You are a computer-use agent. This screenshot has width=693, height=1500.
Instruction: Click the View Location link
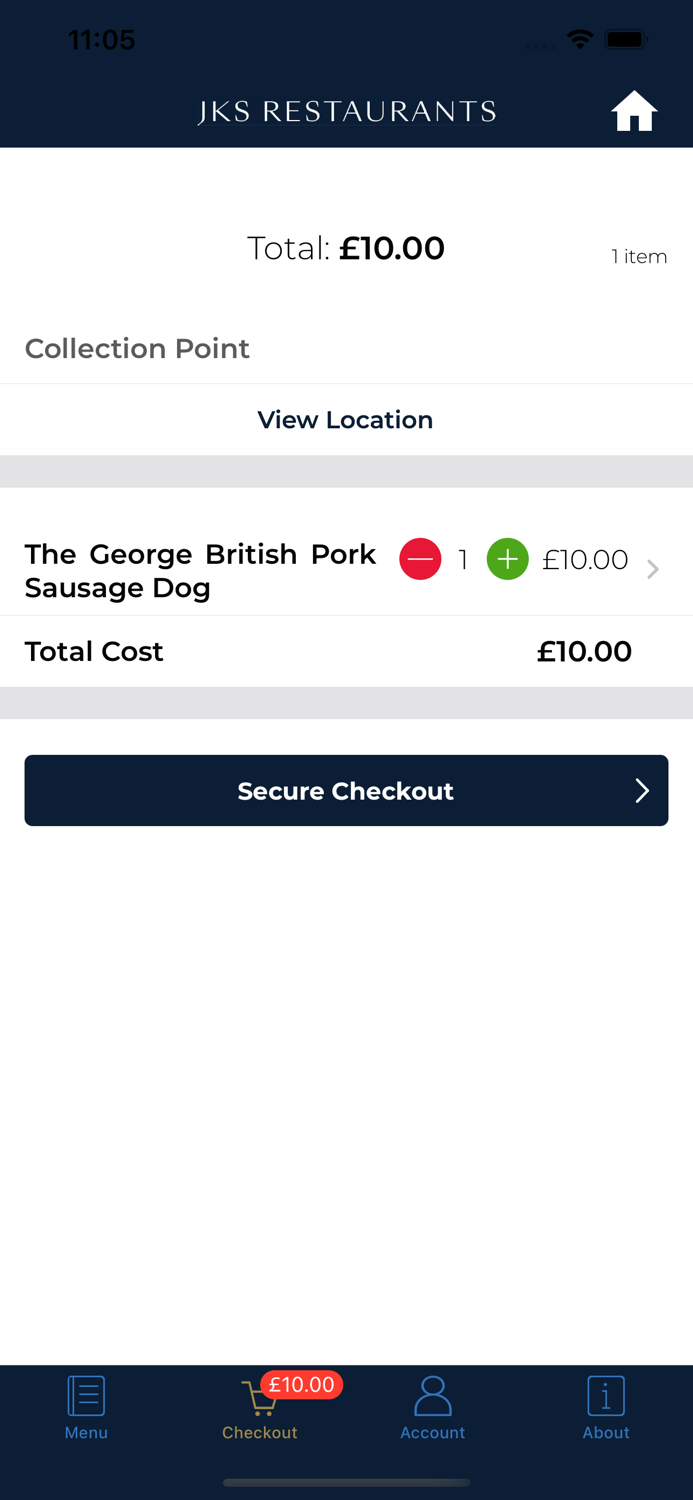345,420
